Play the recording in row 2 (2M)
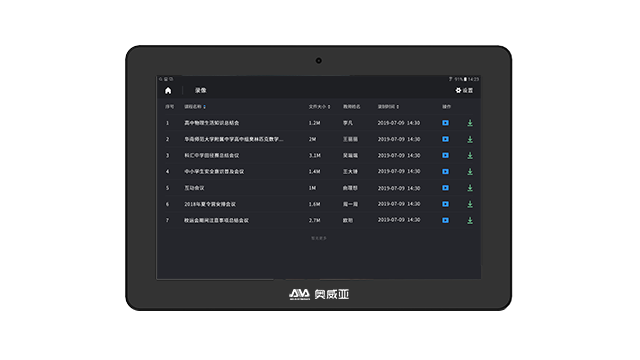This screenshot has height=360, width=640. (x=445, y=139)
